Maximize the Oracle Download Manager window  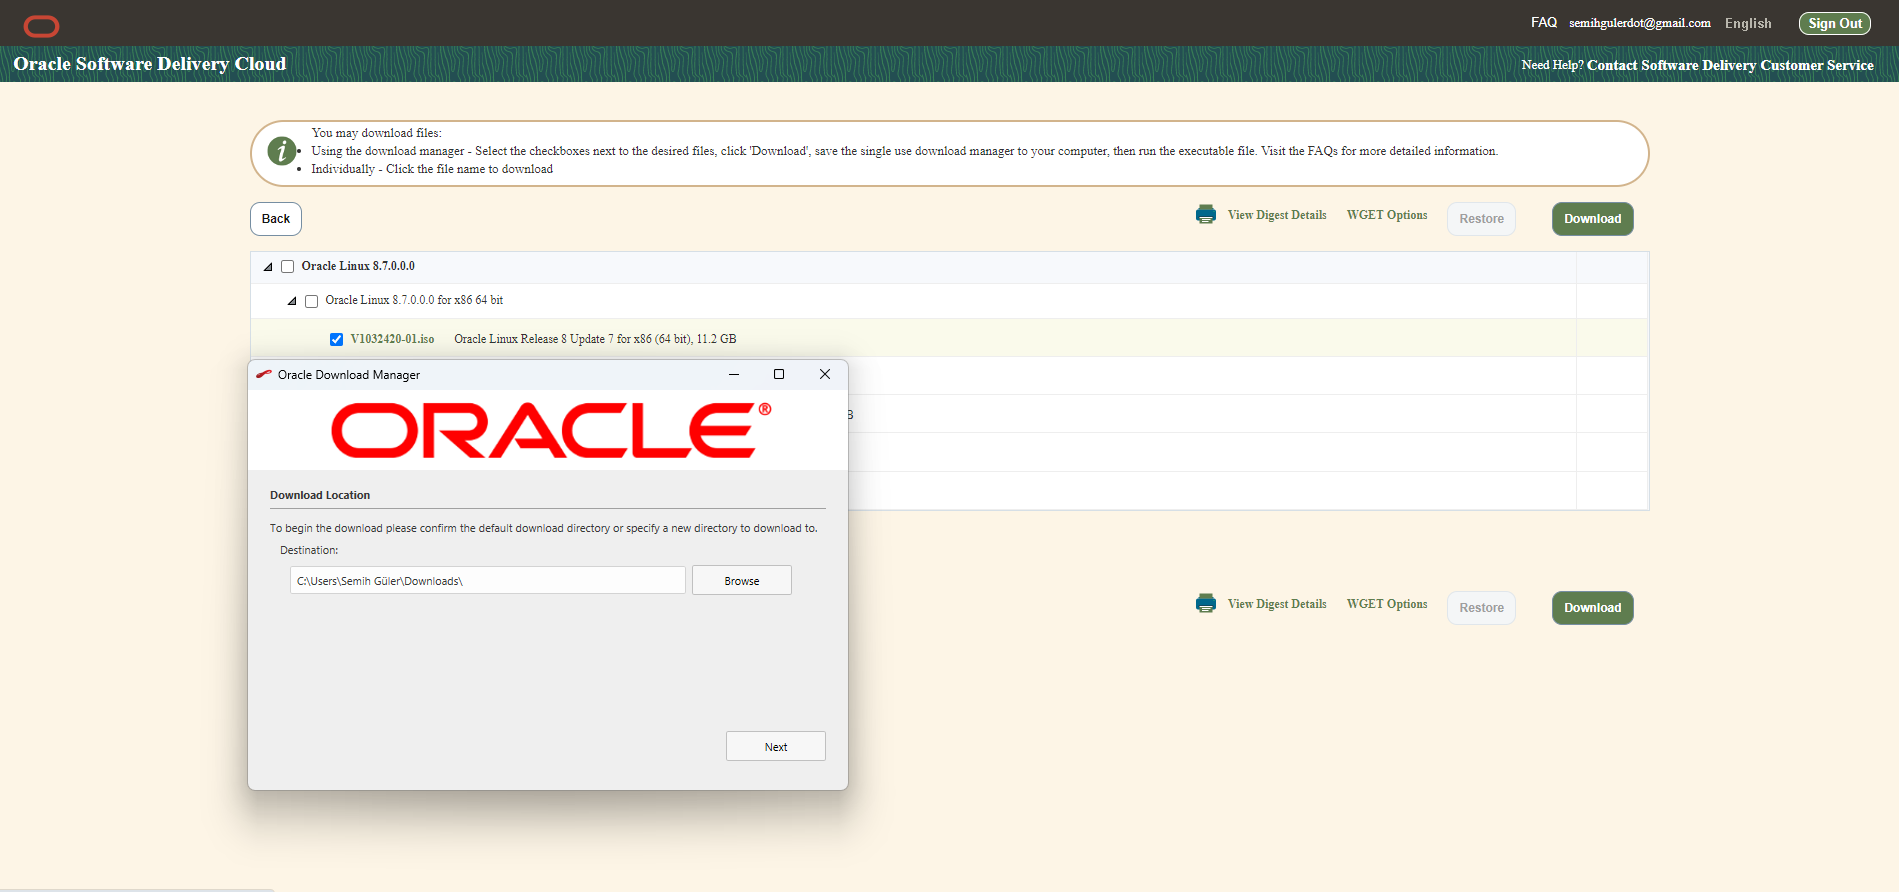coord(779,374)
